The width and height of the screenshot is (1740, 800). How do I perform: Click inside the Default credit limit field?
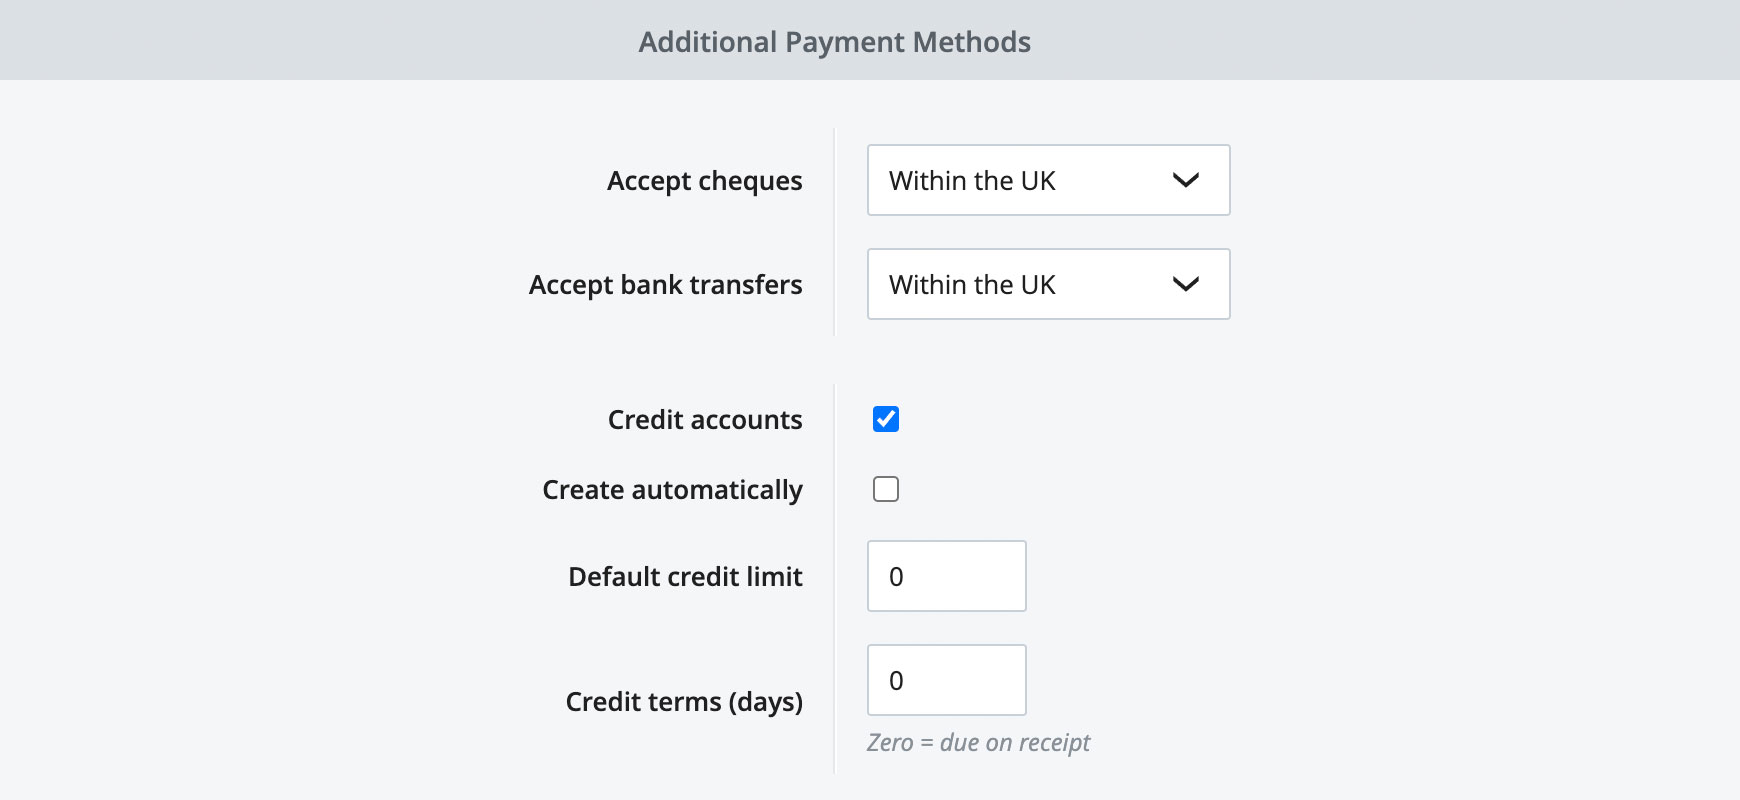click(945, 576)
